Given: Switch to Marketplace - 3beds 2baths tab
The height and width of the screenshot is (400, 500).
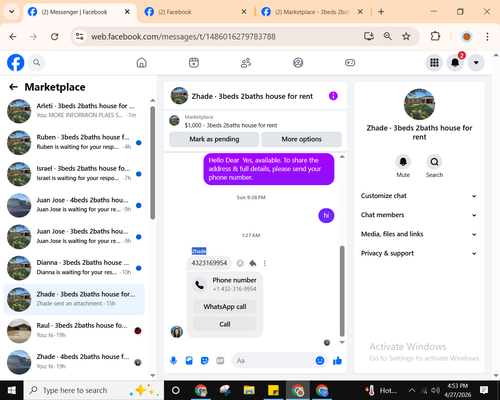Looking at the screenshot, I should point(312,12).
